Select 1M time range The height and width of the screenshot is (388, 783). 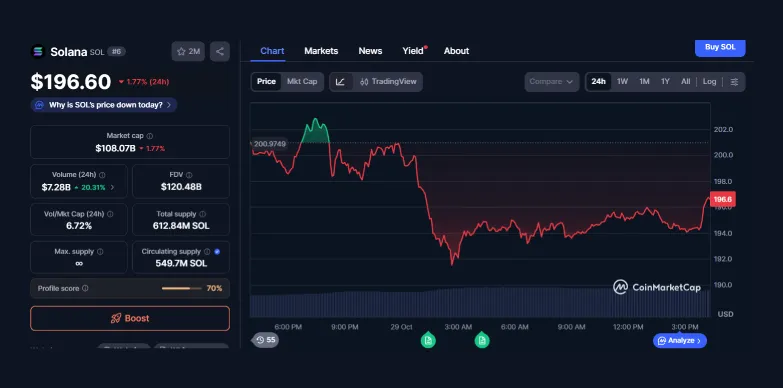[x=644, y=82]
